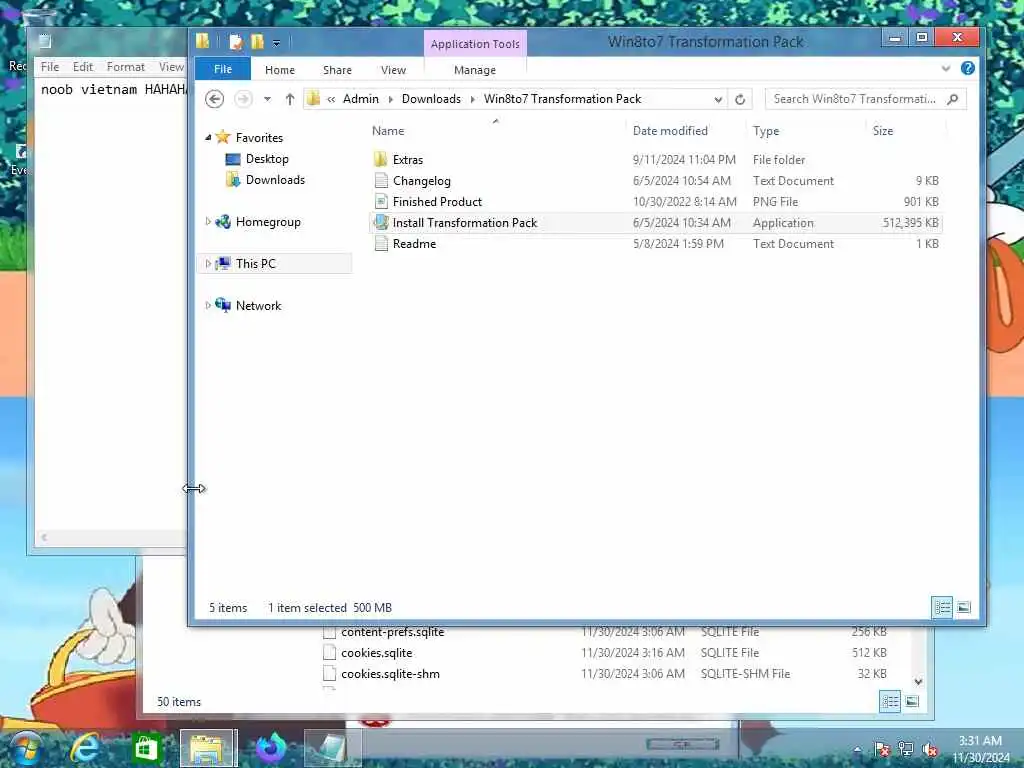Click the arrow after Downloads in the address bar
This screenshot has width=1024, height=768.
coord(472,99)
